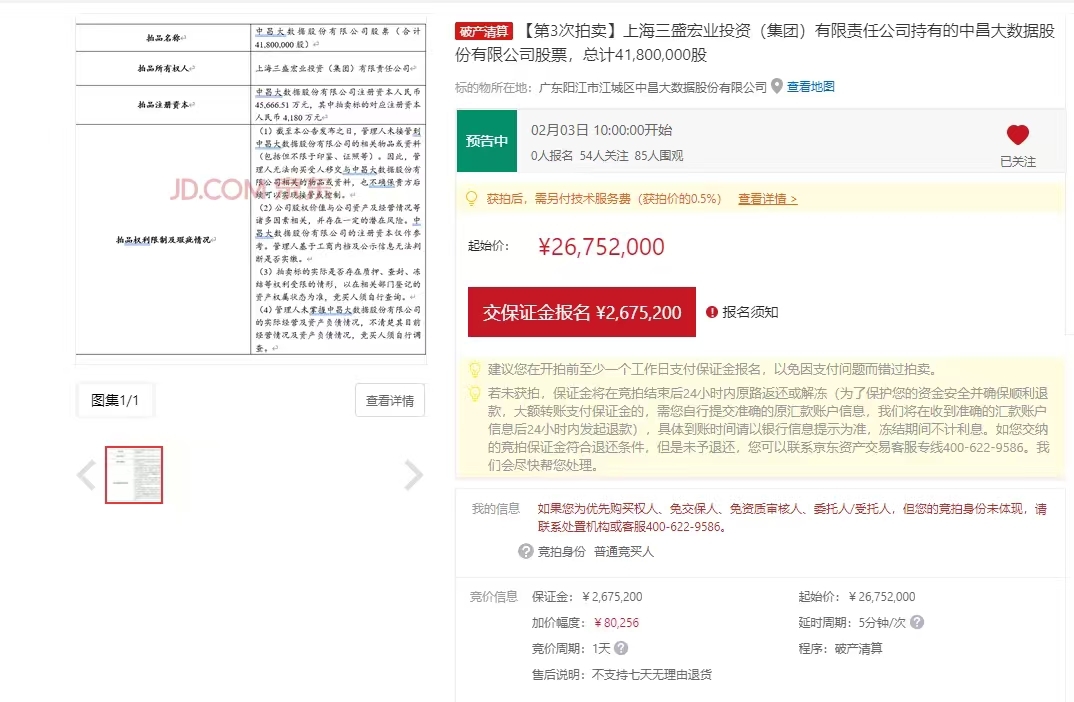Click the 程序: 破产清算 text
The image size is (1074, 702).
pyautogui.click(x=840, y=649)
